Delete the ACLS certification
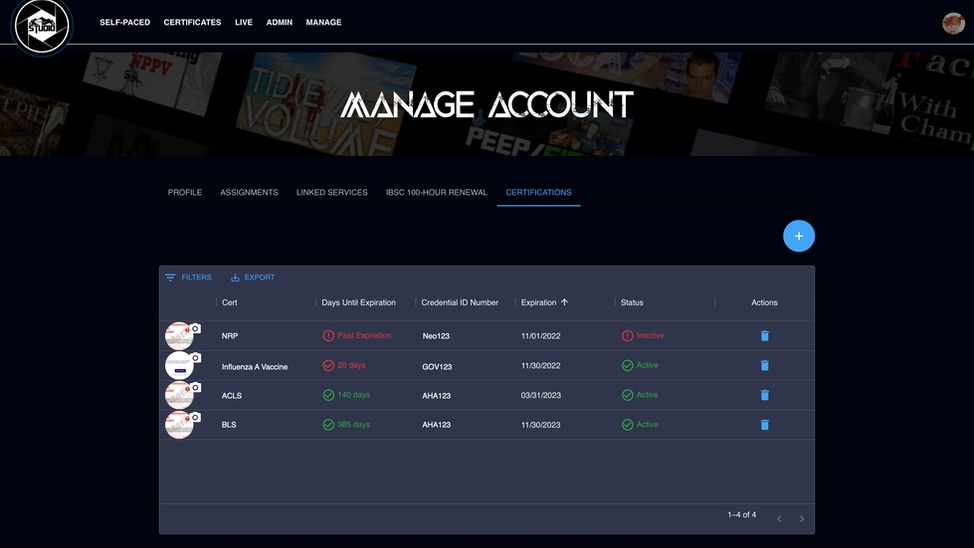 (765, 395)
